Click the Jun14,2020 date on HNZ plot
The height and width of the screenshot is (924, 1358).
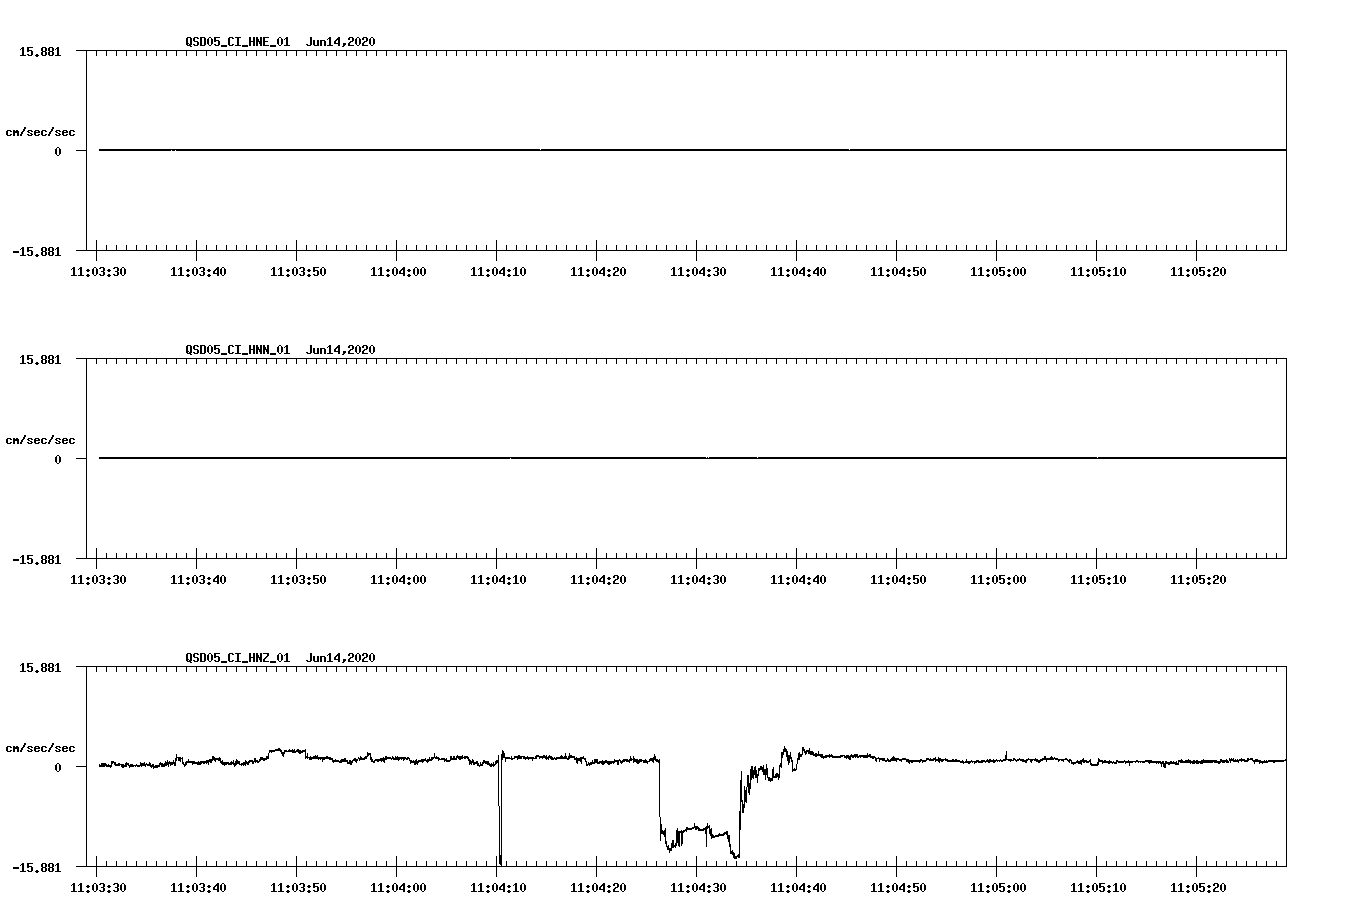(341, 658)
